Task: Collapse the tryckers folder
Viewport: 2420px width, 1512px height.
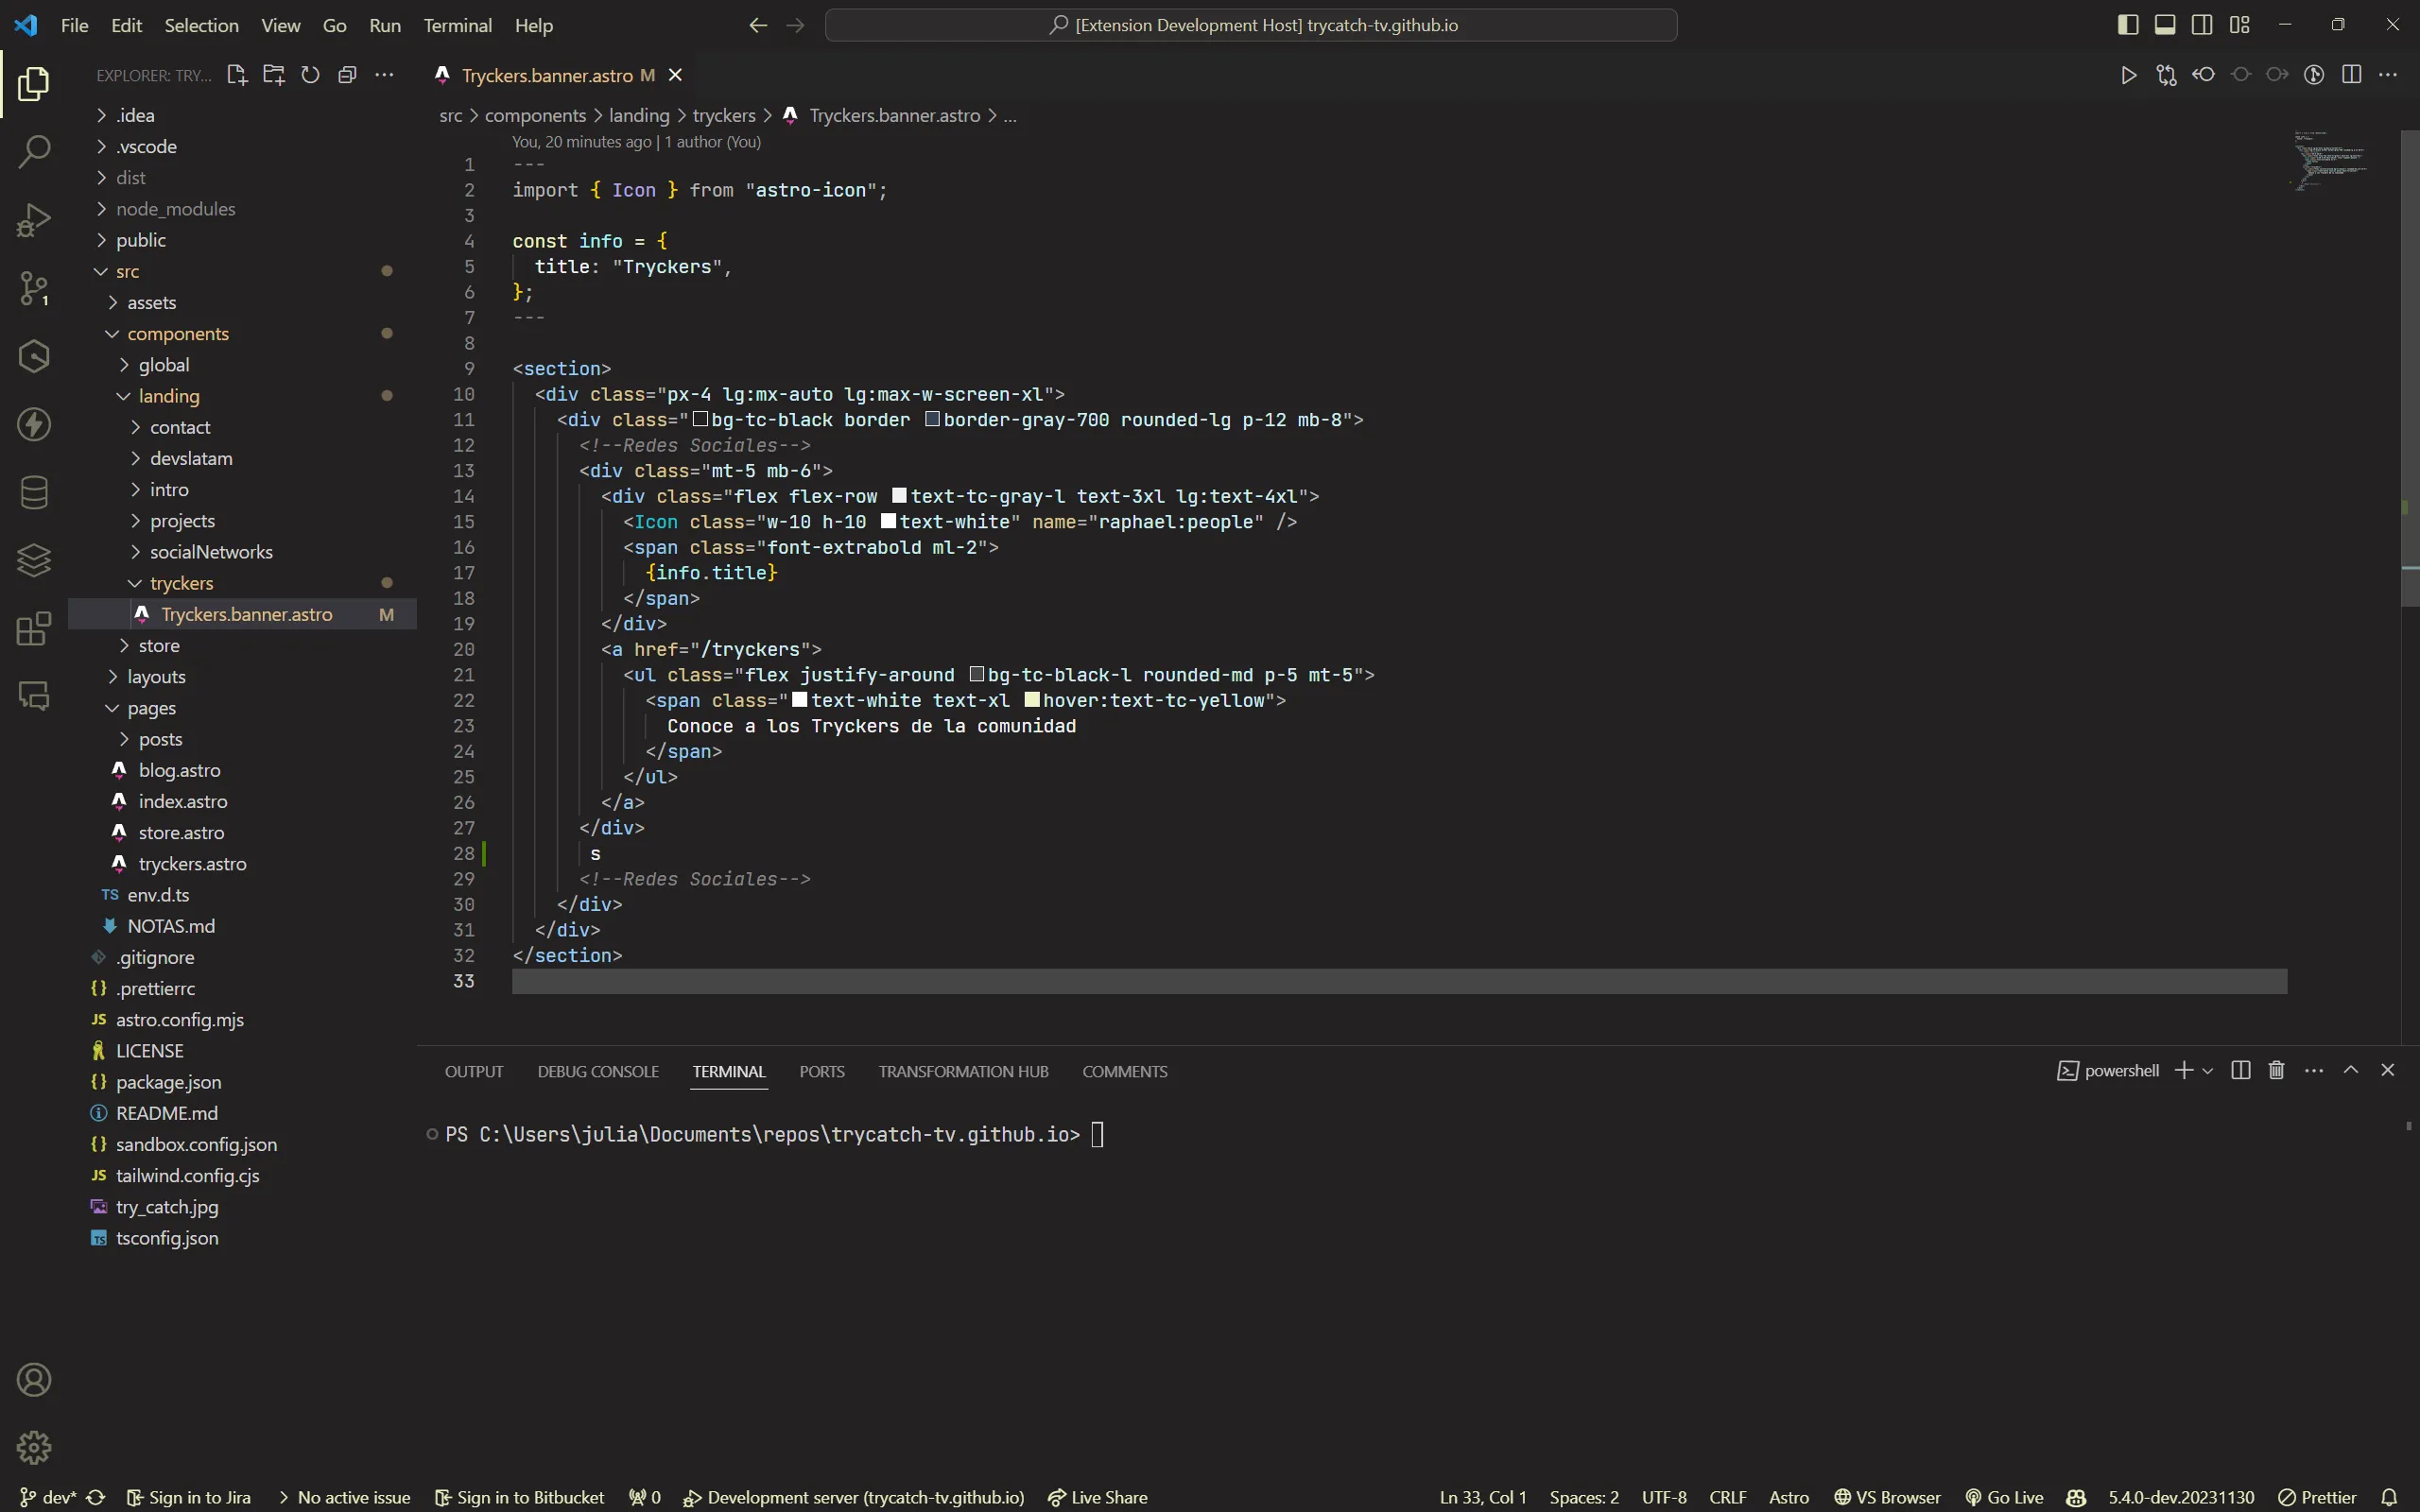Action: [242, 582]
